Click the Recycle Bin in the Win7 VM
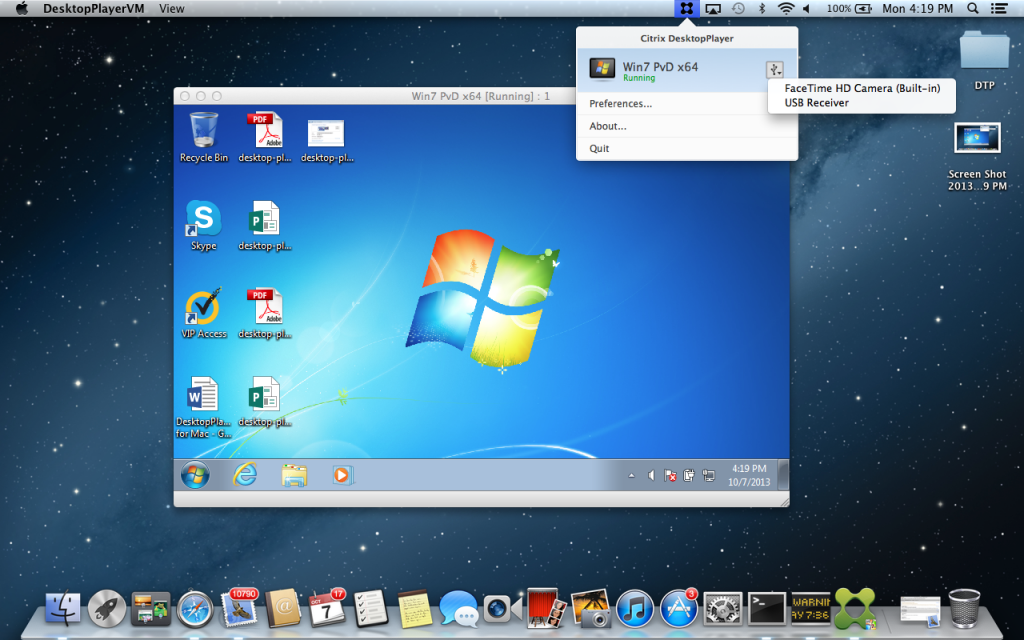This screenshot has width=1024, height=640. point(204,136)
